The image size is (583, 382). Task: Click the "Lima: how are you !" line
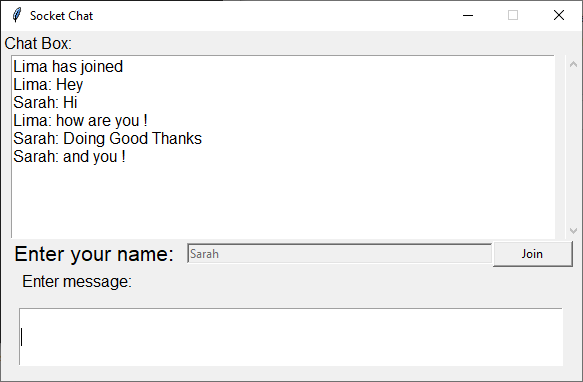coord(80,121)
